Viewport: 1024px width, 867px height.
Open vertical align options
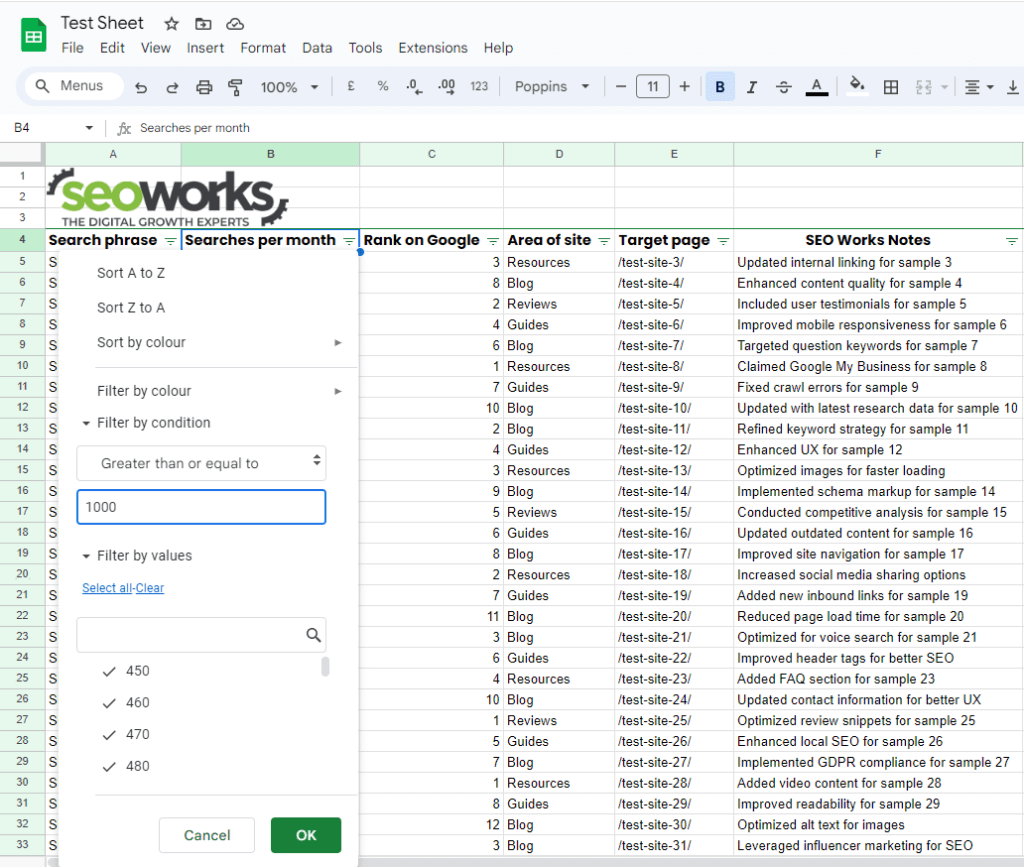pyautogui.click(x=1013, y=87)
